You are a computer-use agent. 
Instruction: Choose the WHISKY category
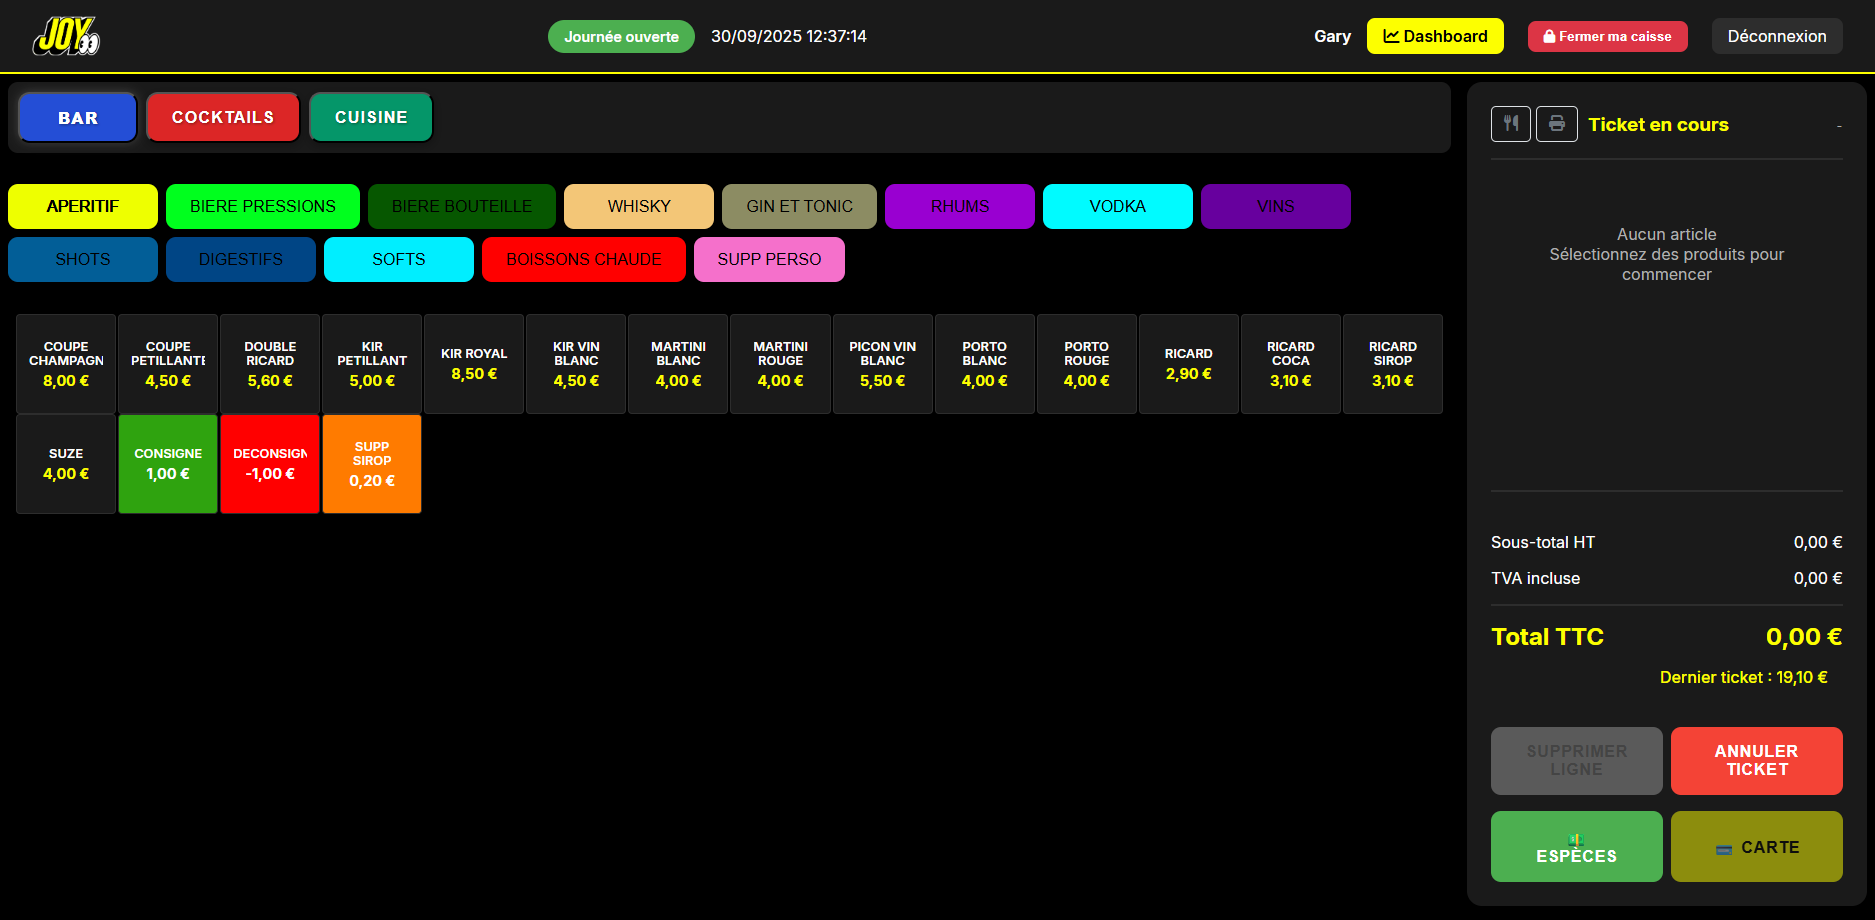tap(639, 207)
